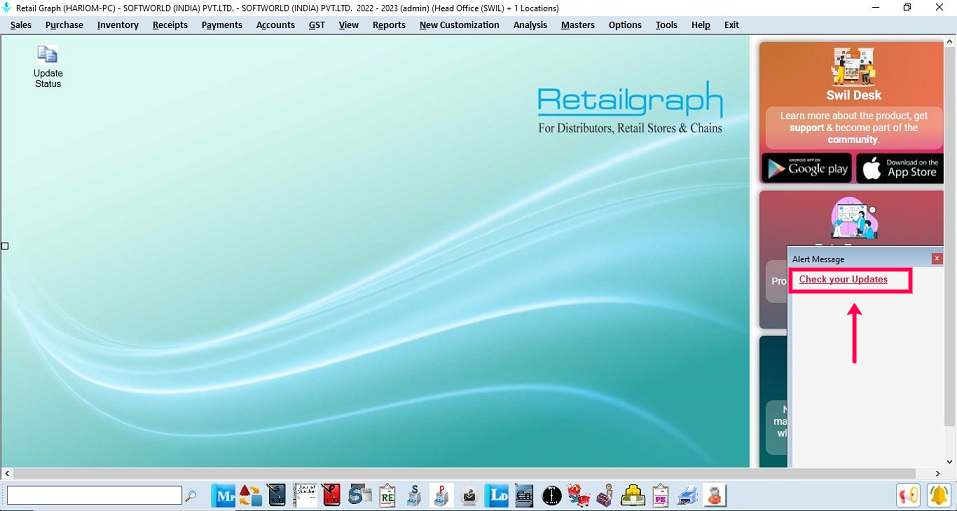This screenshot has height=511, width=957.
Task: Click the large blue 'S' toolbar icon
Action: coord(360,495)
